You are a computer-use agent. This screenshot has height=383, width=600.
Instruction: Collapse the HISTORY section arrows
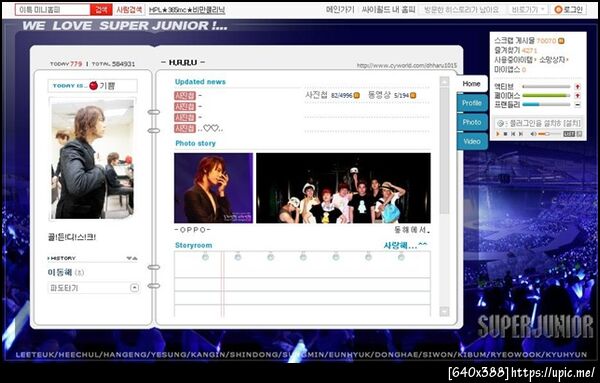click(132, 258)
